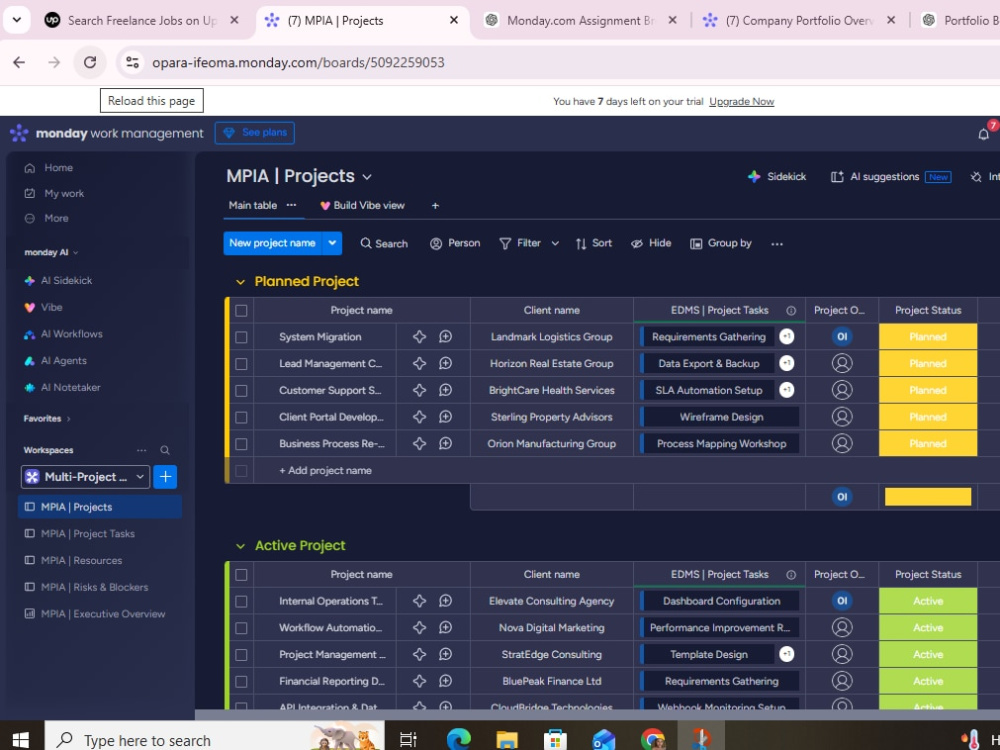The width and height of the screenshot is (1000, 750).
Task: Open site information icon in address bar
Action: [132, 62]
